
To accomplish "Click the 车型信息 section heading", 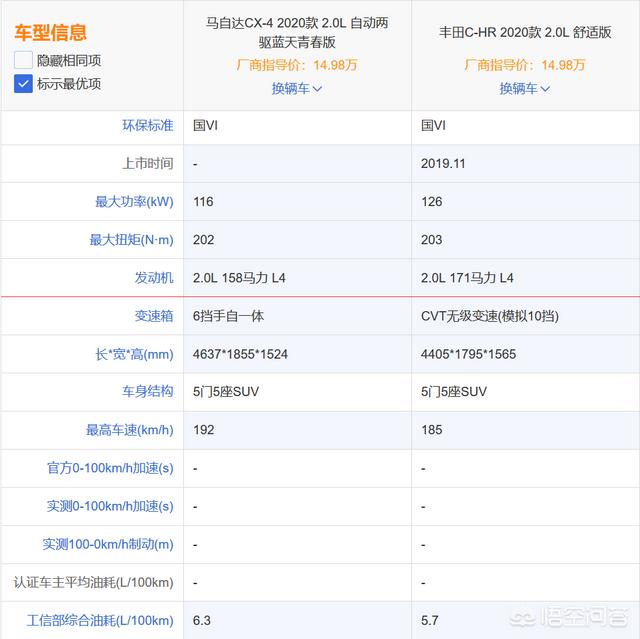I will pyautogui.click(x=50, y=34).
